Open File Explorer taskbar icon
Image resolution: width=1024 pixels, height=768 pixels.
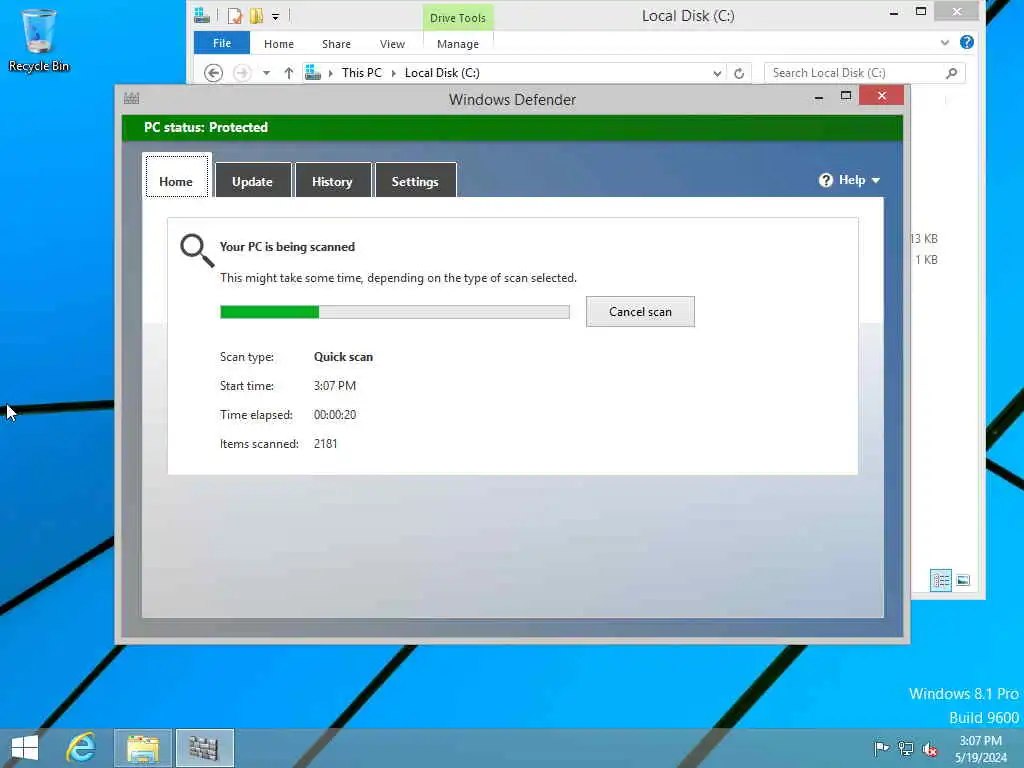click(x=143, y=748)
